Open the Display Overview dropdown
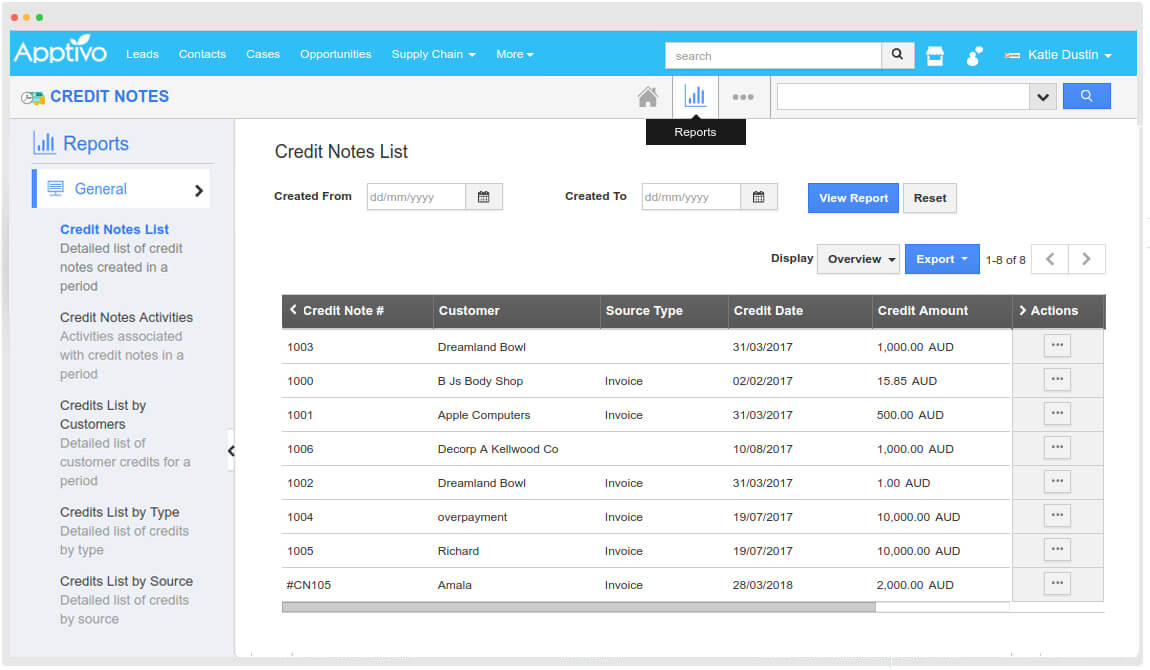 click(858, 259)
